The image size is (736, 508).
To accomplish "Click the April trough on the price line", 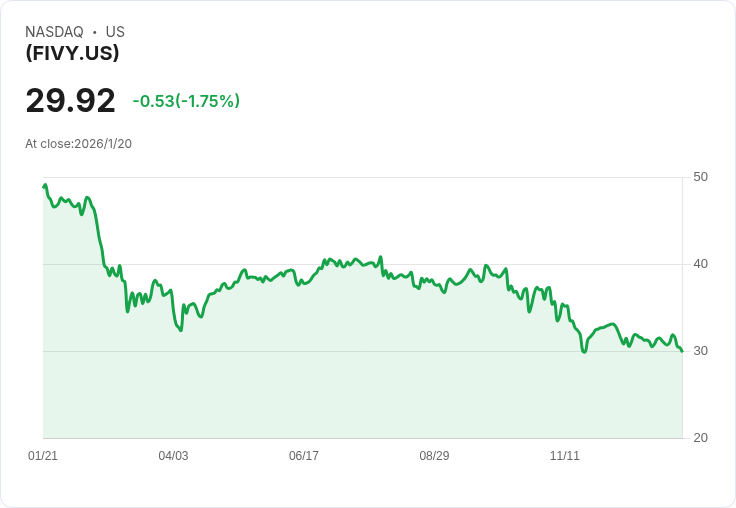I will 181,330.
